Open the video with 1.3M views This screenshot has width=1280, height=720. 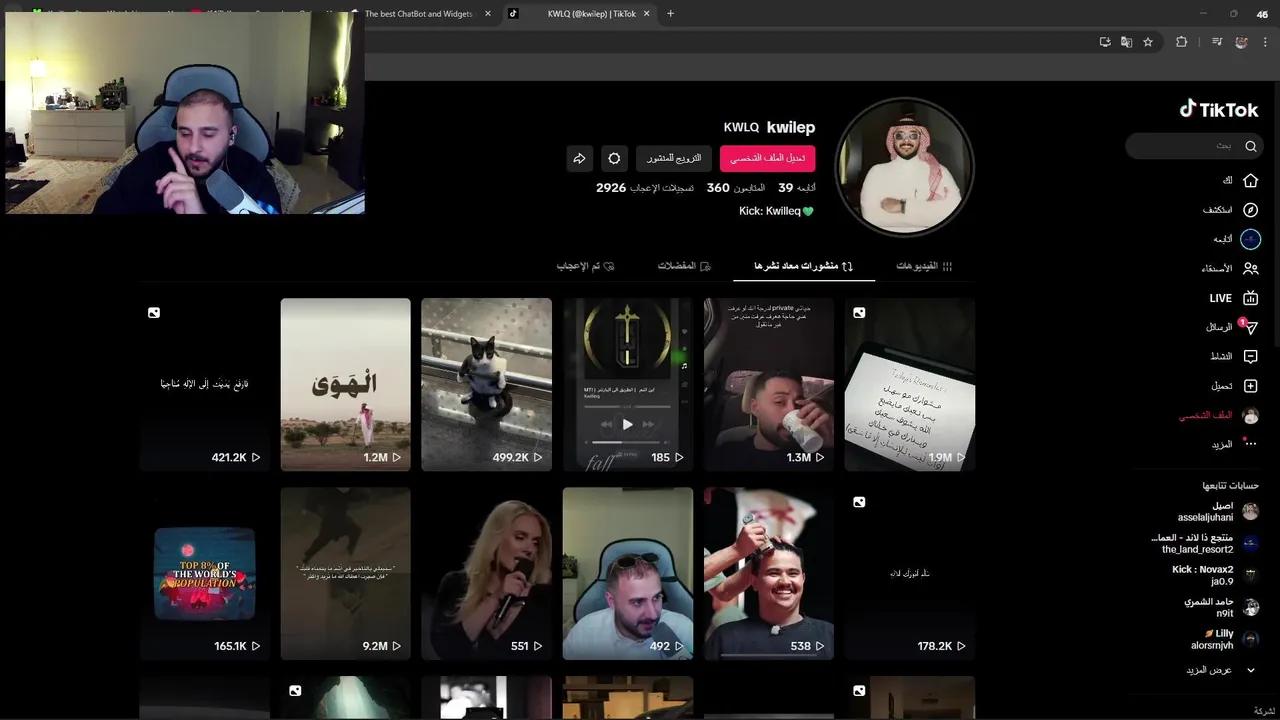769,384
